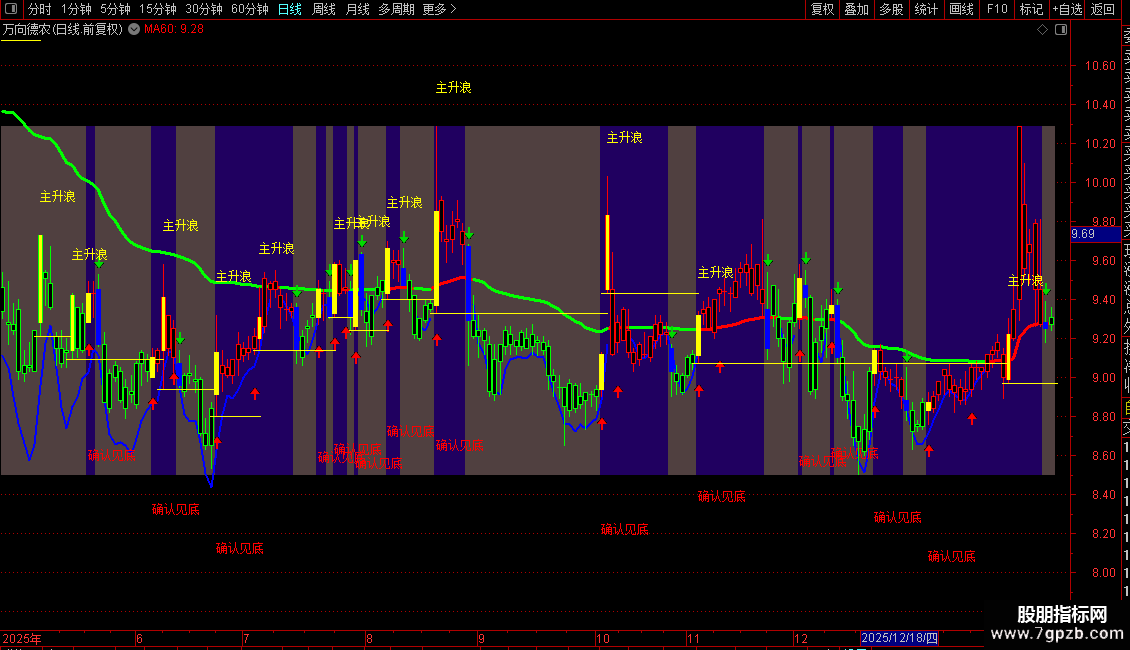
Task: Open the 多周期 multi-period view
Action: [x=396, y=9]
